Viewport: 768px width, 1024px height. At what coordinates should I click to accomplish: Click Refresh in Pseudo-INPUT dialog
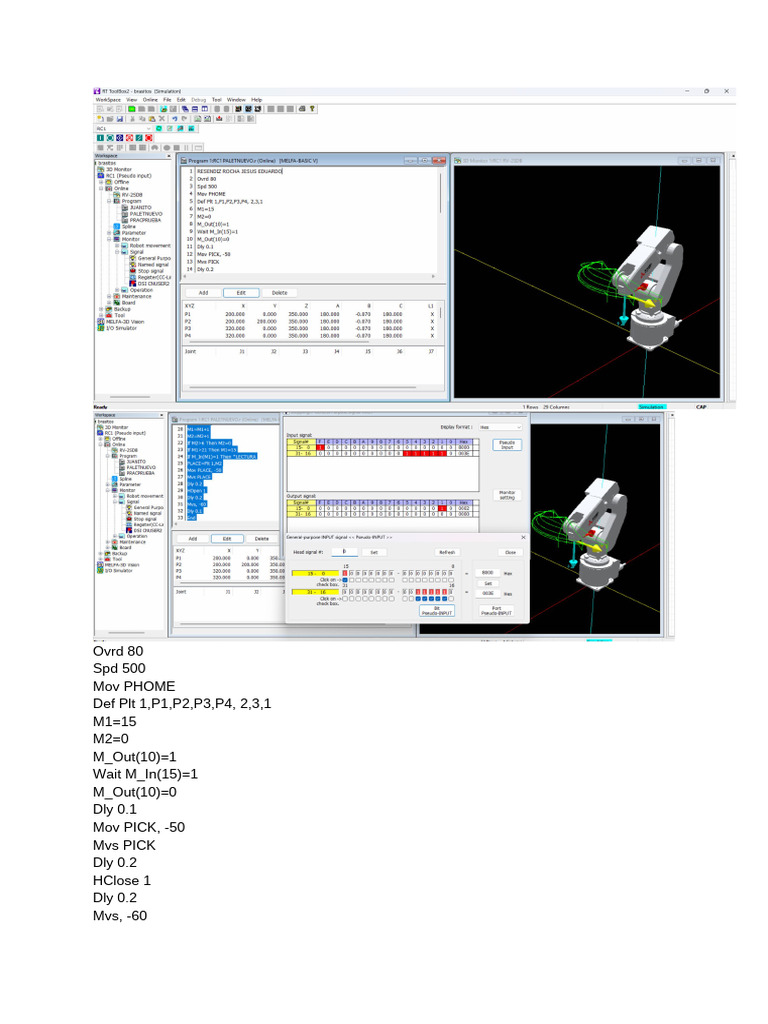(447, 552)
